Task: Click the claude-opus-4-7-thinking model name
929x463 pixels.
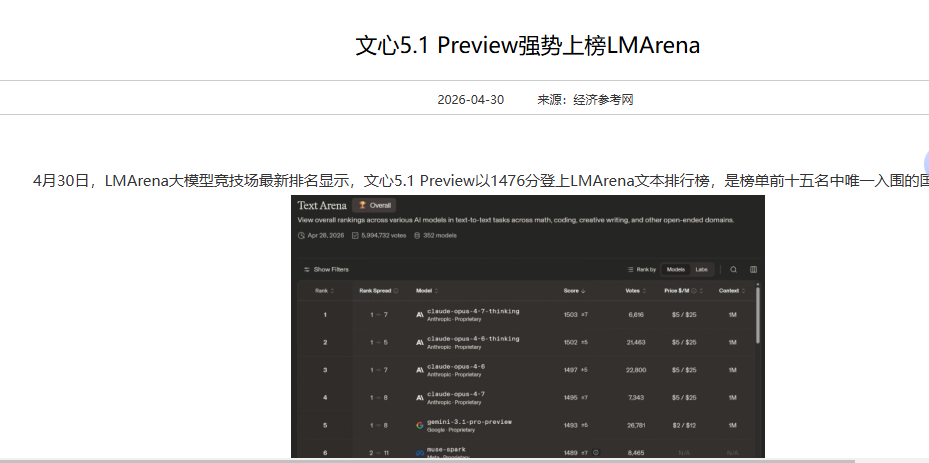Action: (x=473, y=311)
